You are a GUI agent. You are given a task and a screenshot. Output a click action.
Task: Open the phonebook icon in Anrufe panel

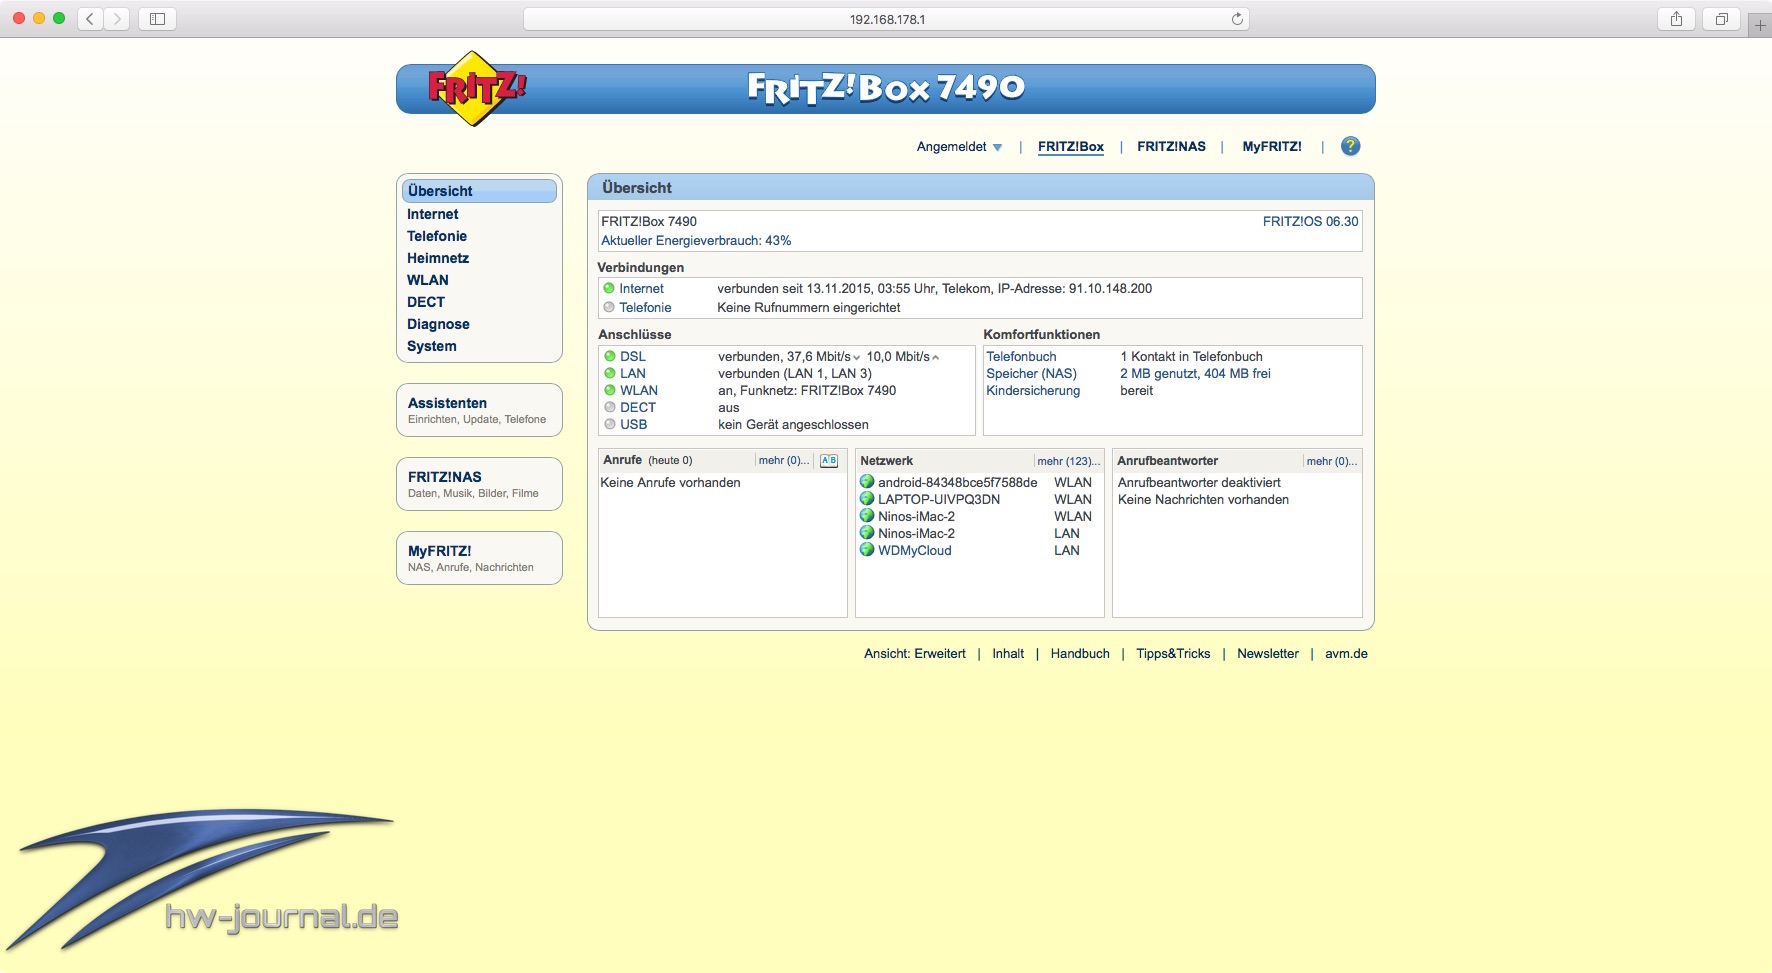829,461
